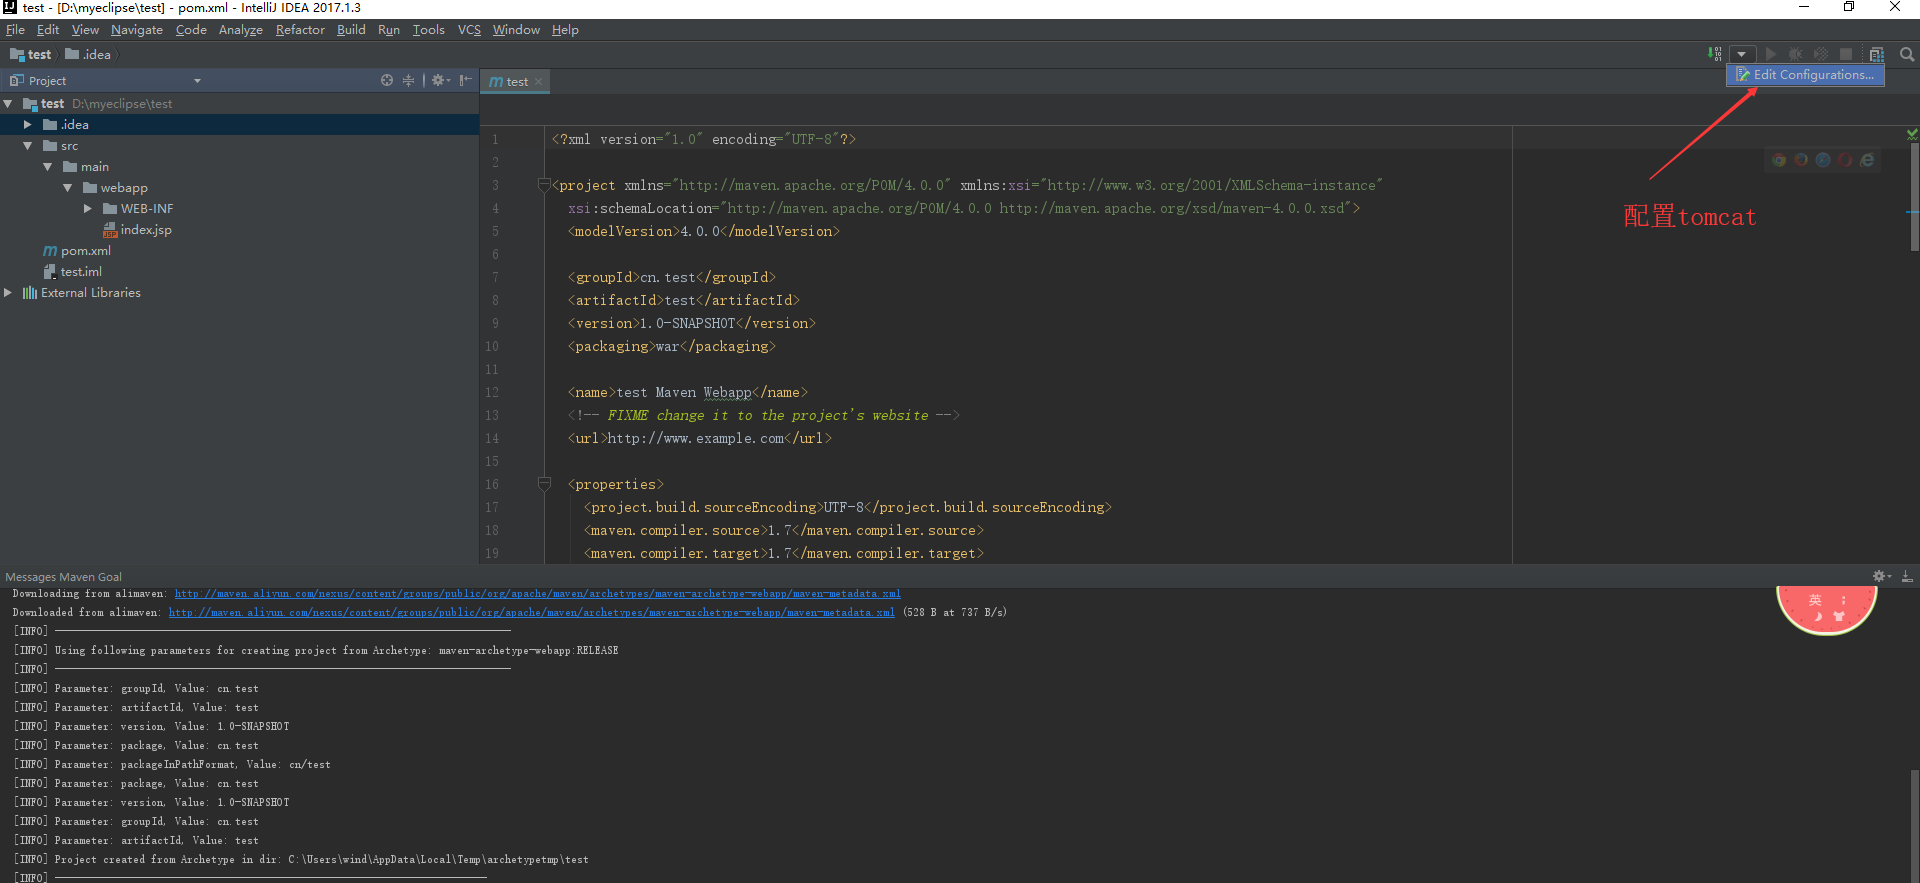Click the Messages Maven Goal panel title

point(64,577)
